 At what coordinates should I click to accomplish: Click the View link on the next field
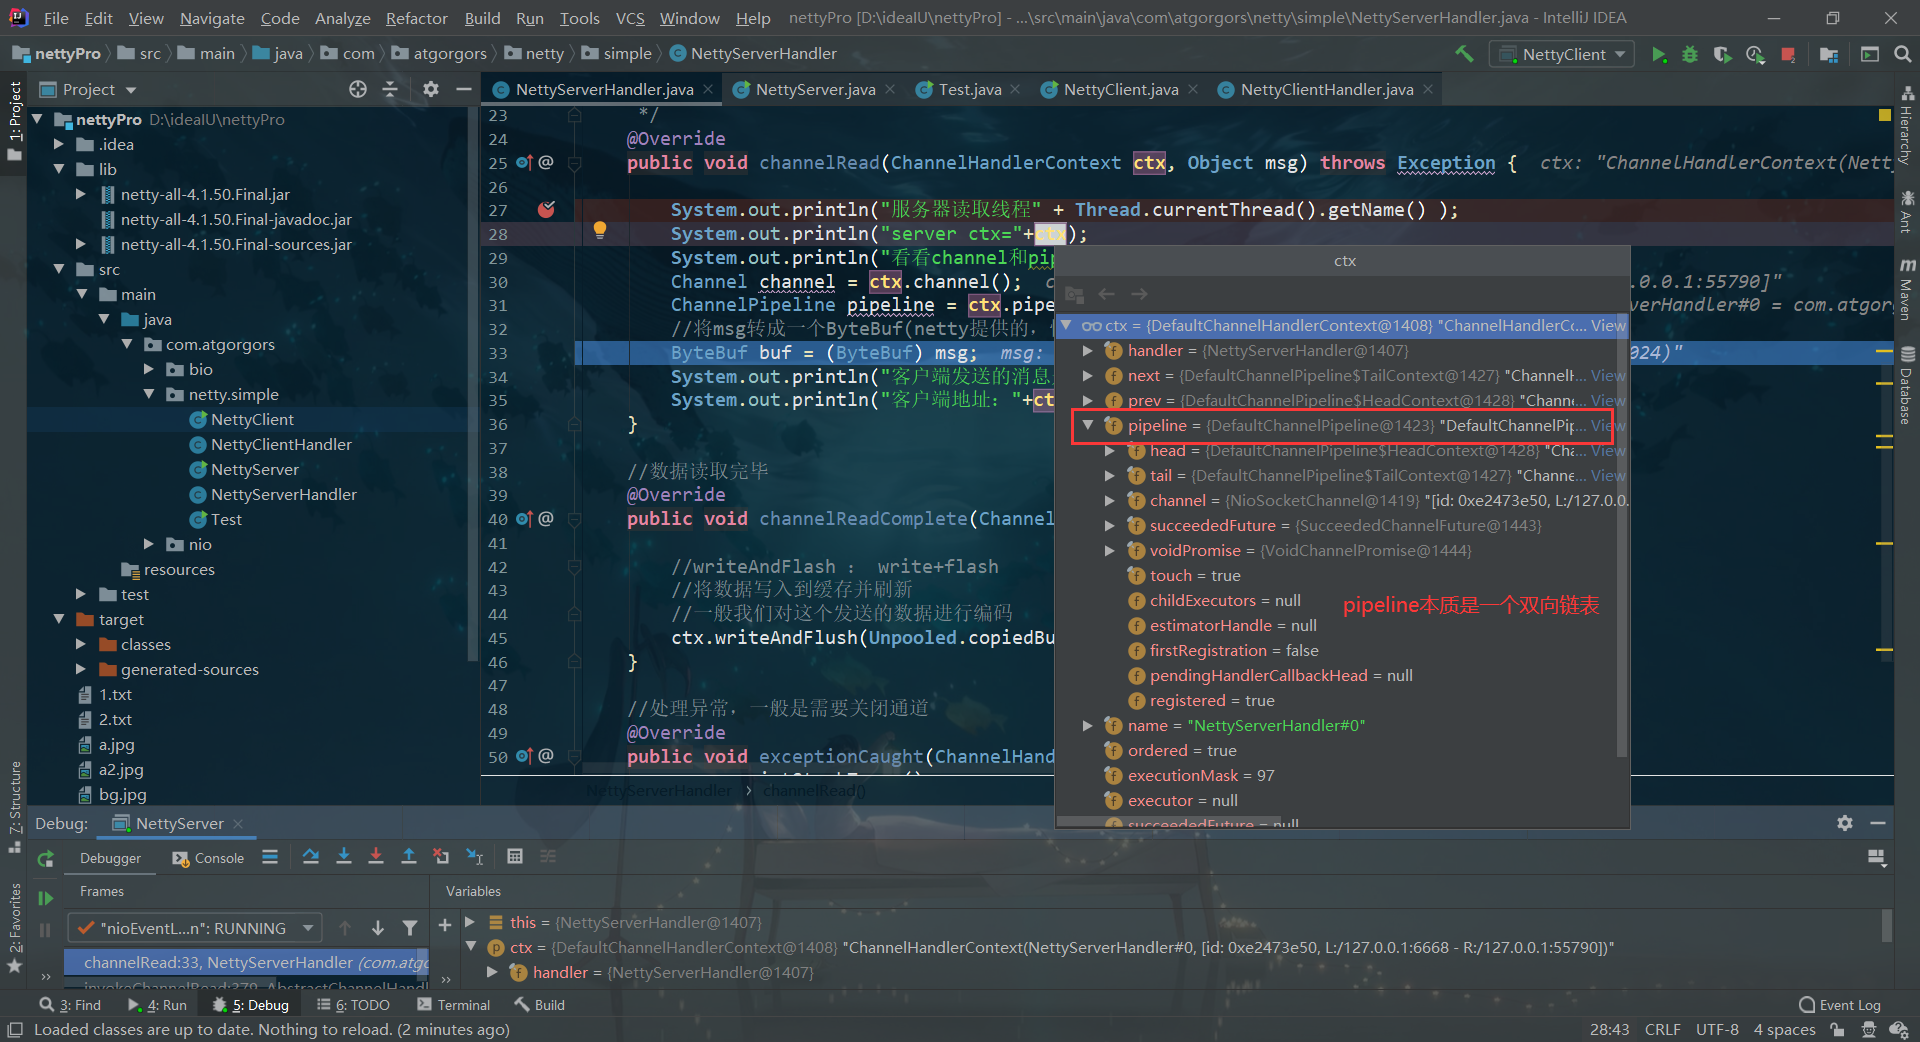pos(1607,376)
